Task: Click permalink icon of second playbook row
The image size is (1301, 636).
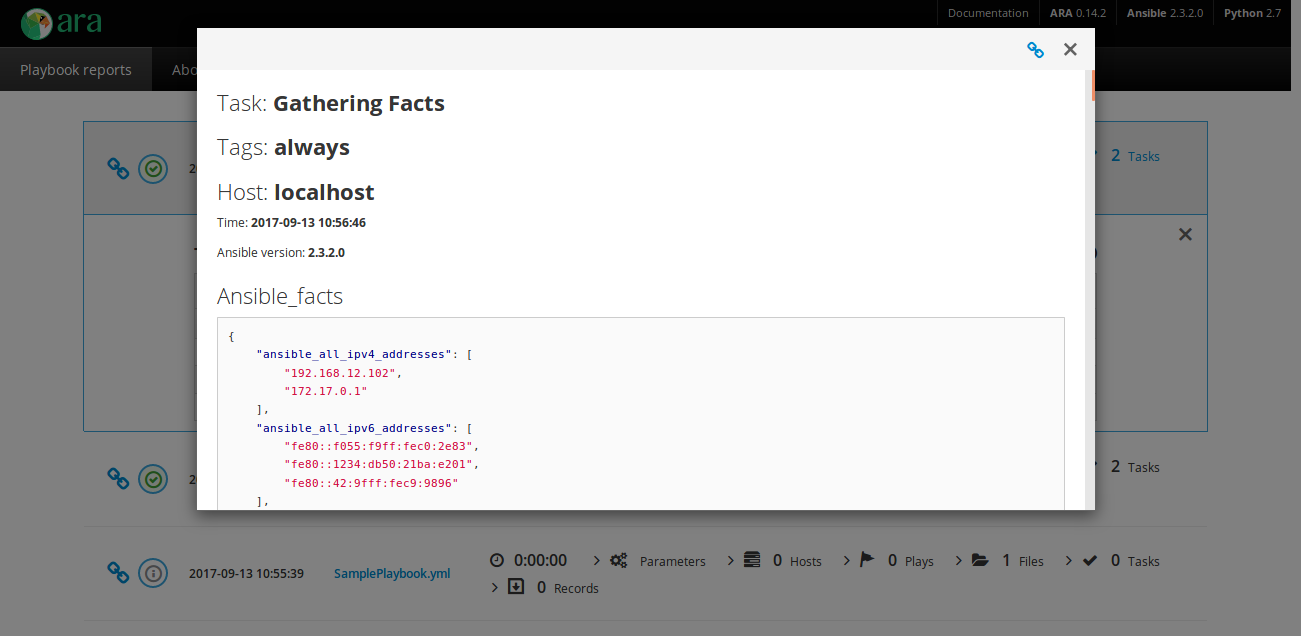Action: coord(118,479)
